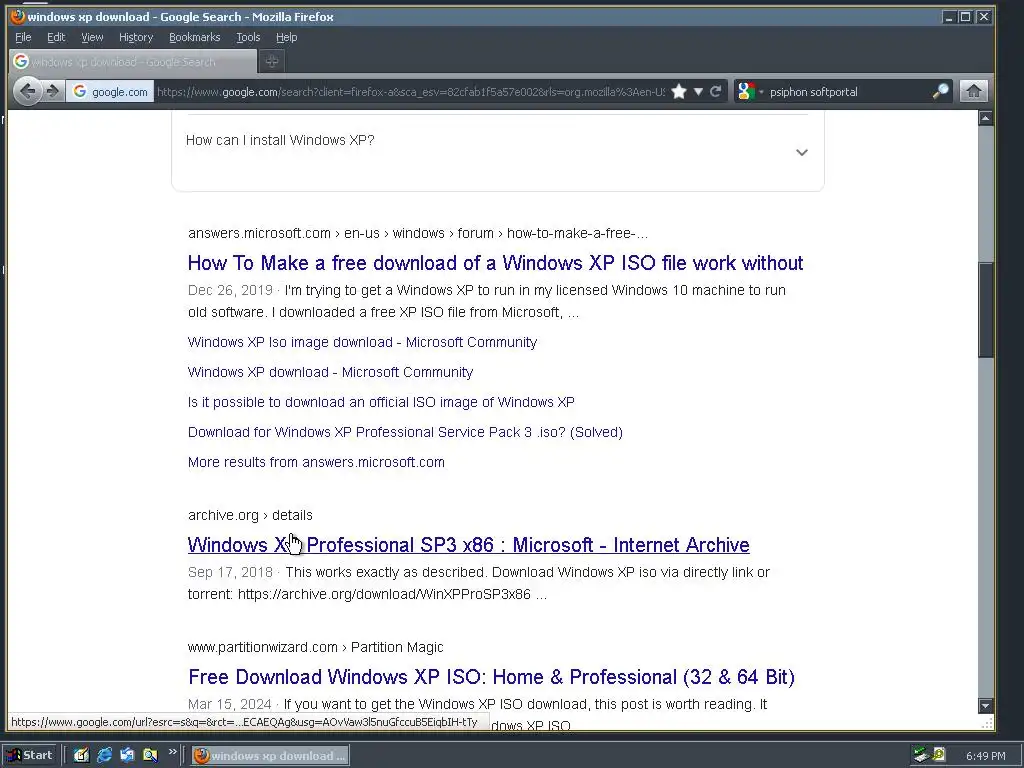Open the Bookmarks menu
The image size is (1024, 768).
click(195, 37)
